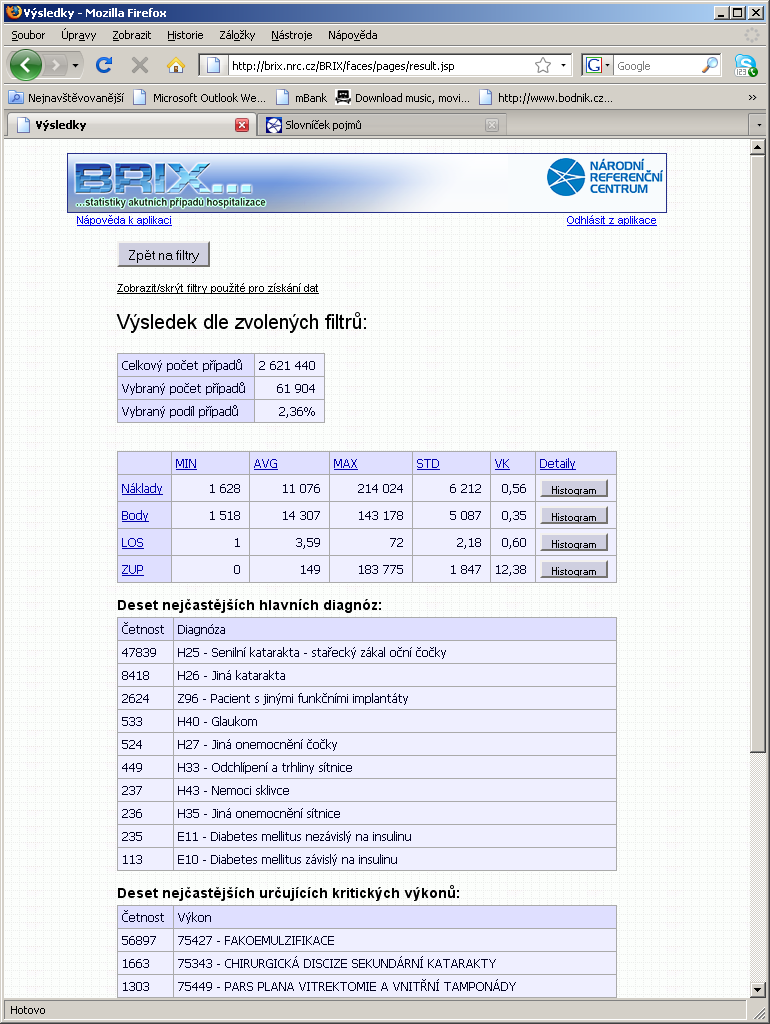This screenshot has height=1024, width=770.
Task: Open the Náklady row link
Action: pos(142,488)
